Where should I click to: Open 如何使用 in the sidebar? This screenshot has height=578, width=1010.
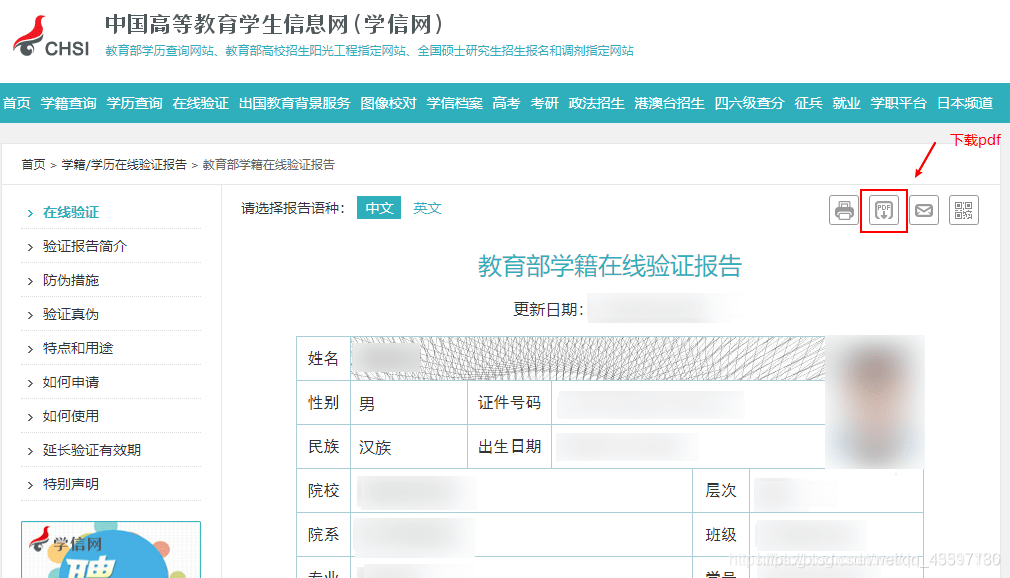click(x=71, y=416)
